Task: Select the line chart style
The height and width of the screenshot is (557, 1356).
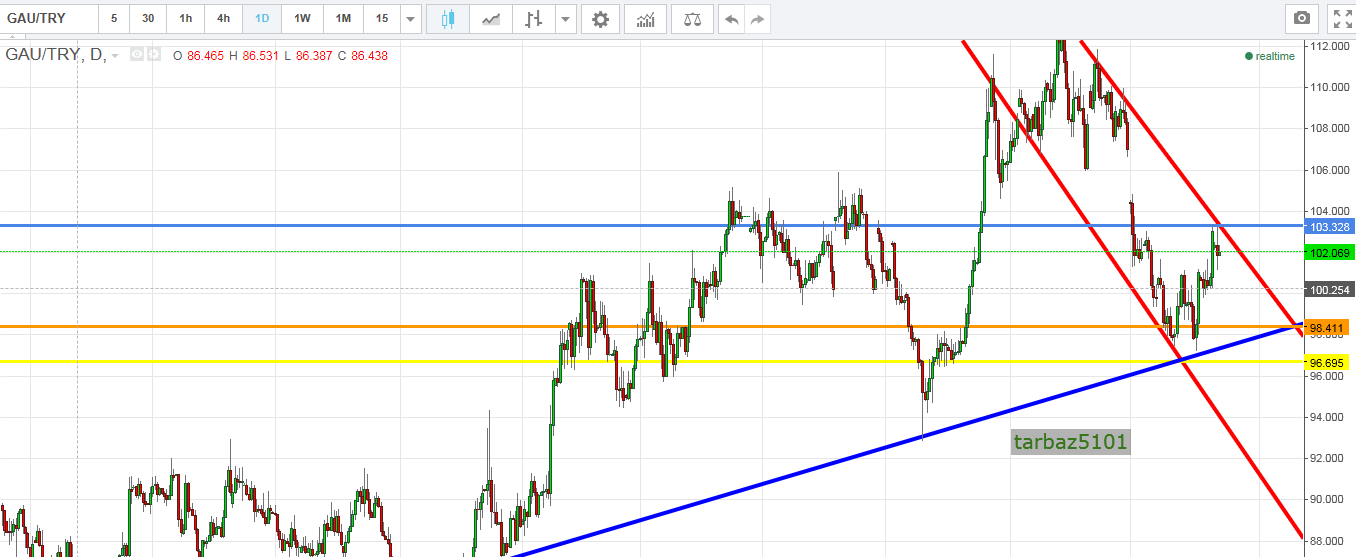Action: pos(490,18)
